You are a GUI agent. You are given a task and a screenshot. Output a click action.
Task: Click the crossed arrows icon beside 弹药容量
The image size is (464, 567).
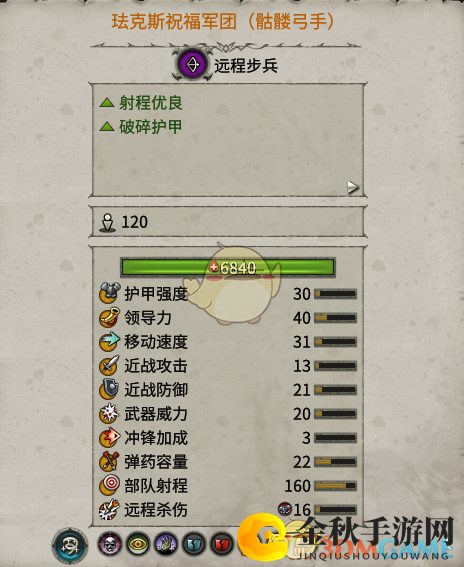[109, 461]
